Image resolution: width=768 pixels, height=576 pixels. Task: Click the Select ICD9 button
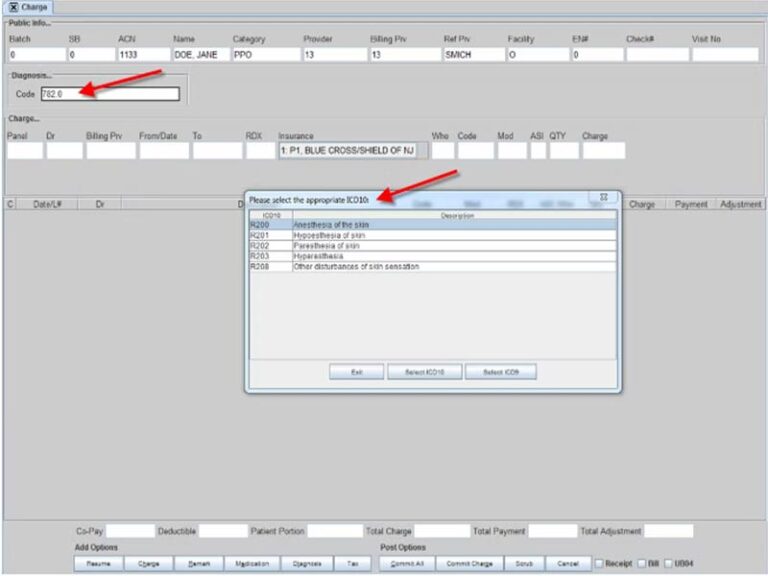tap(501, 372)
